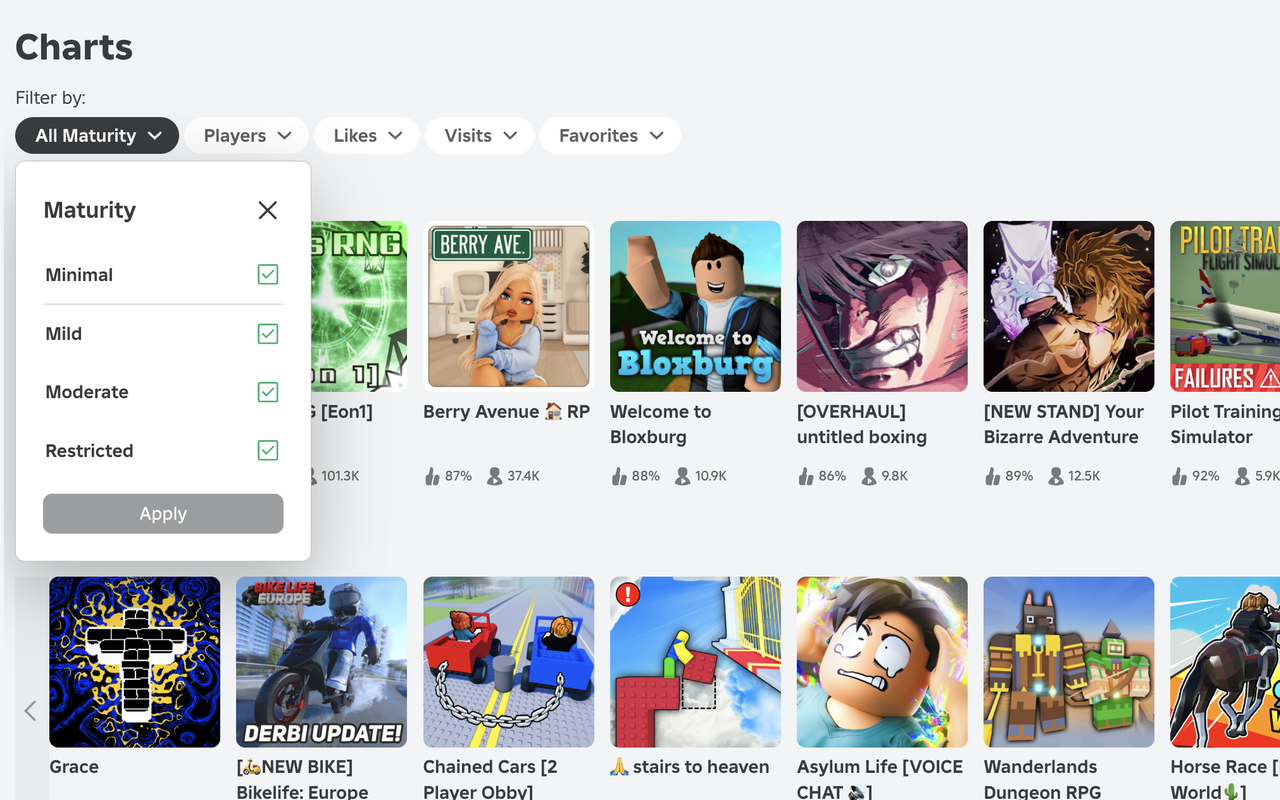Click the Bikelife: Europe title
This screenshot has width=1280, height=800.
302,779
